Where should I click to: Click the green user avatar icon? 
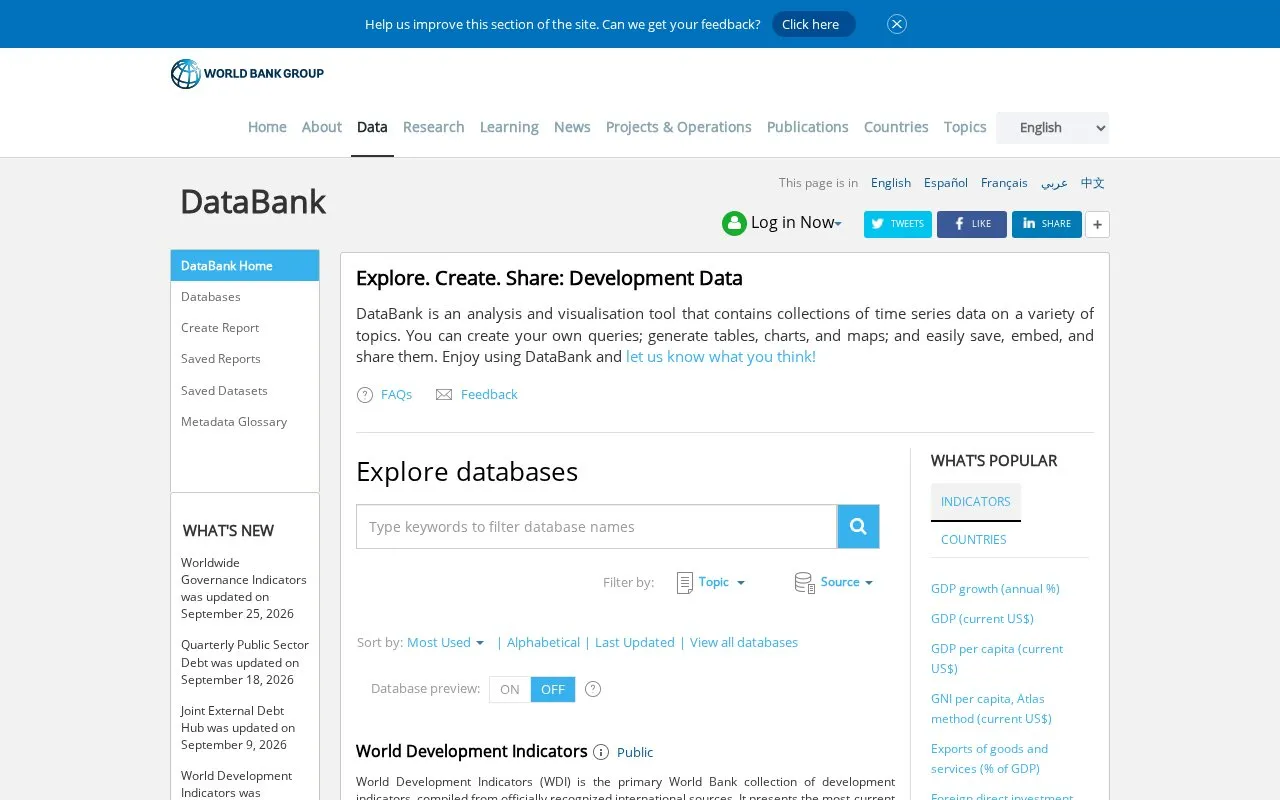pyautogui.click(x=734, y=223)
